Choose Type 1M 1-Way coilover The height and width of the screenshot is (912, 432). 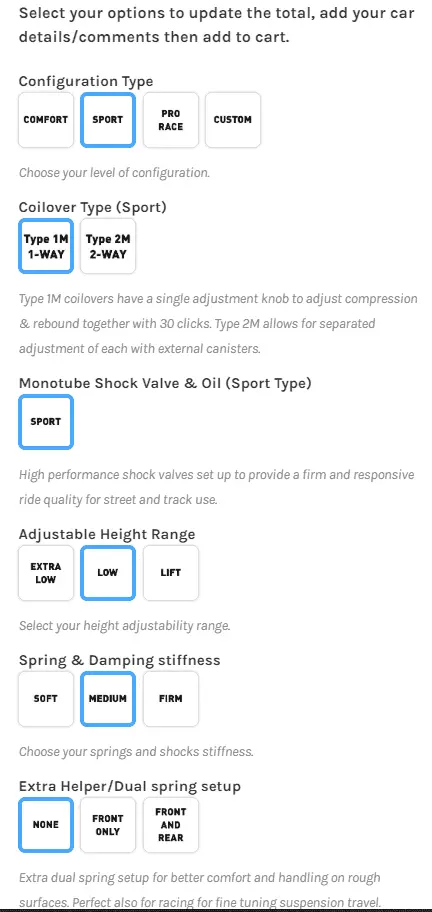tap(45, 246)
